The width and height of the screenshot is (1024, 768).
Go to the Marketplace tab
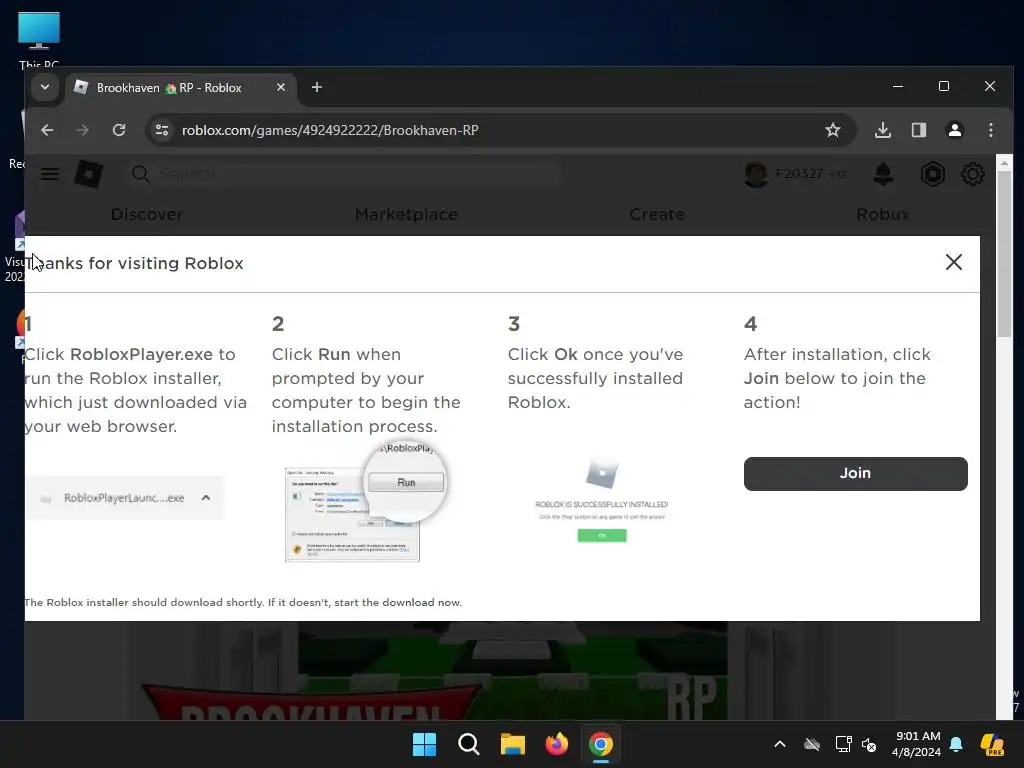[406, 214]
